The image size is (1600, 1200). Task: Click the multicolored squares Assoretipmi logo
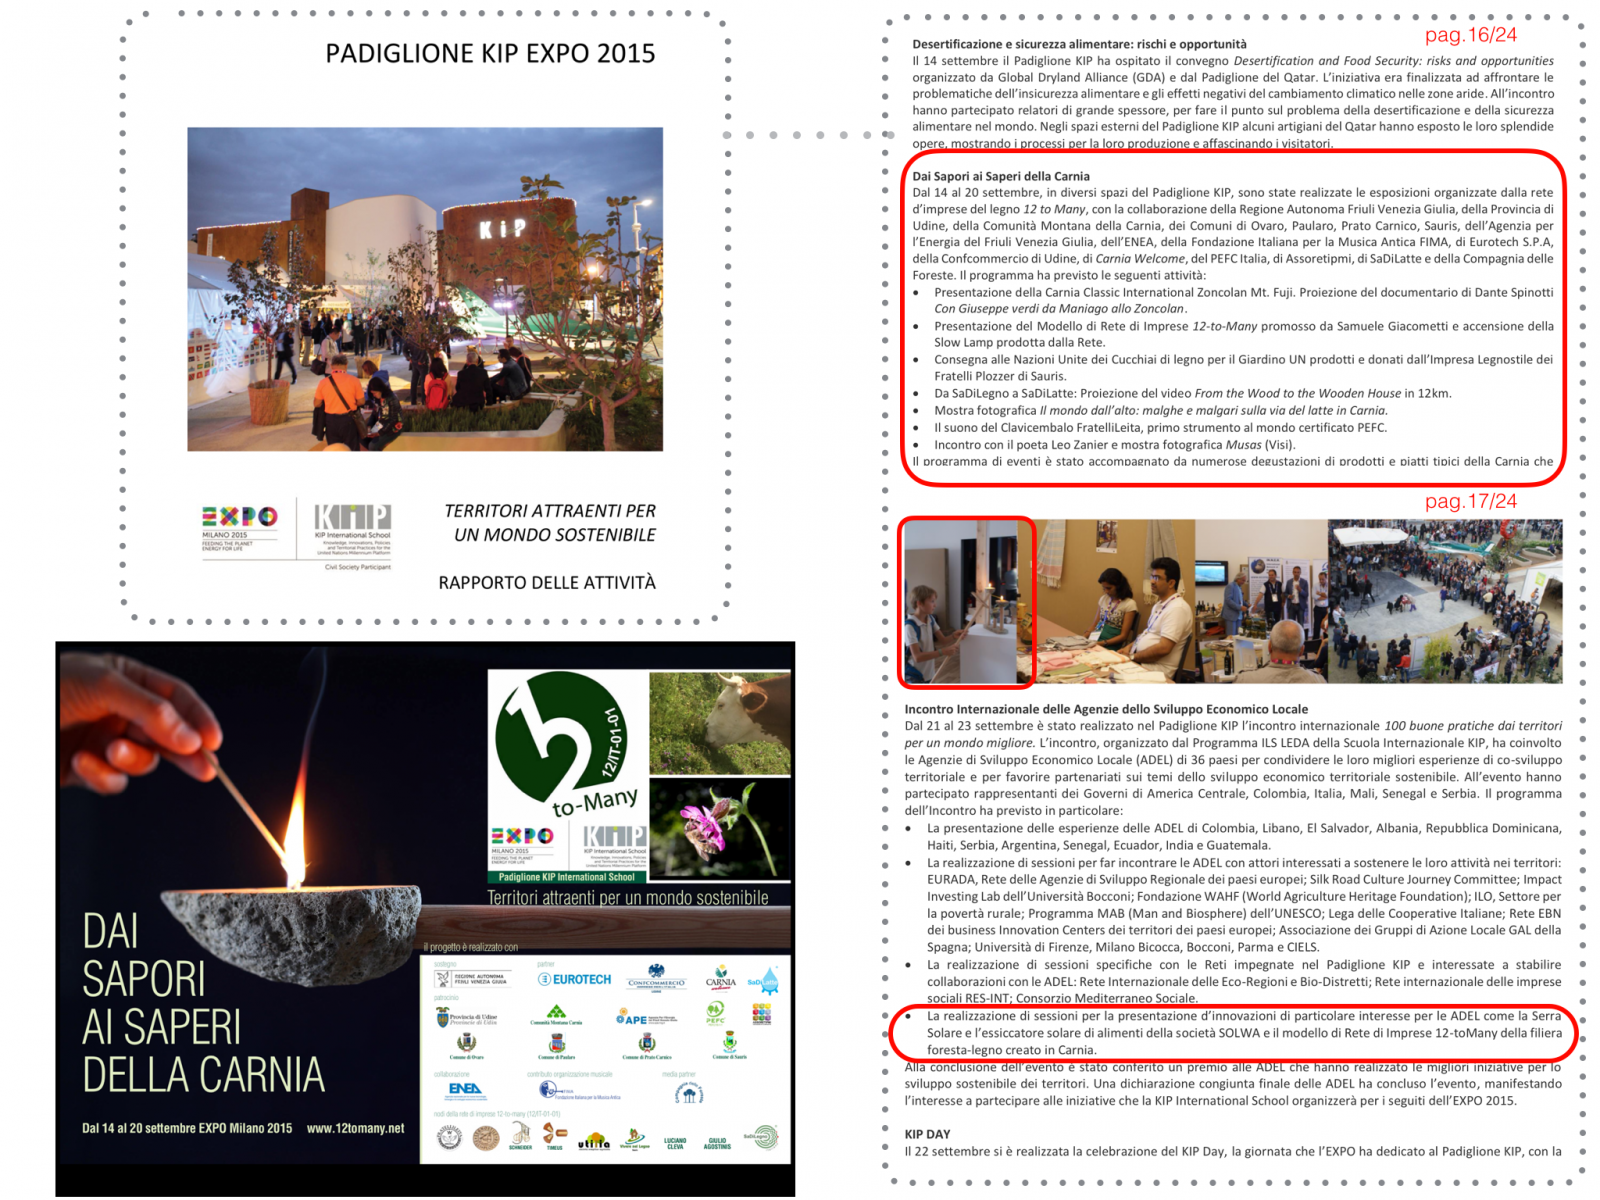(762, 1014)
